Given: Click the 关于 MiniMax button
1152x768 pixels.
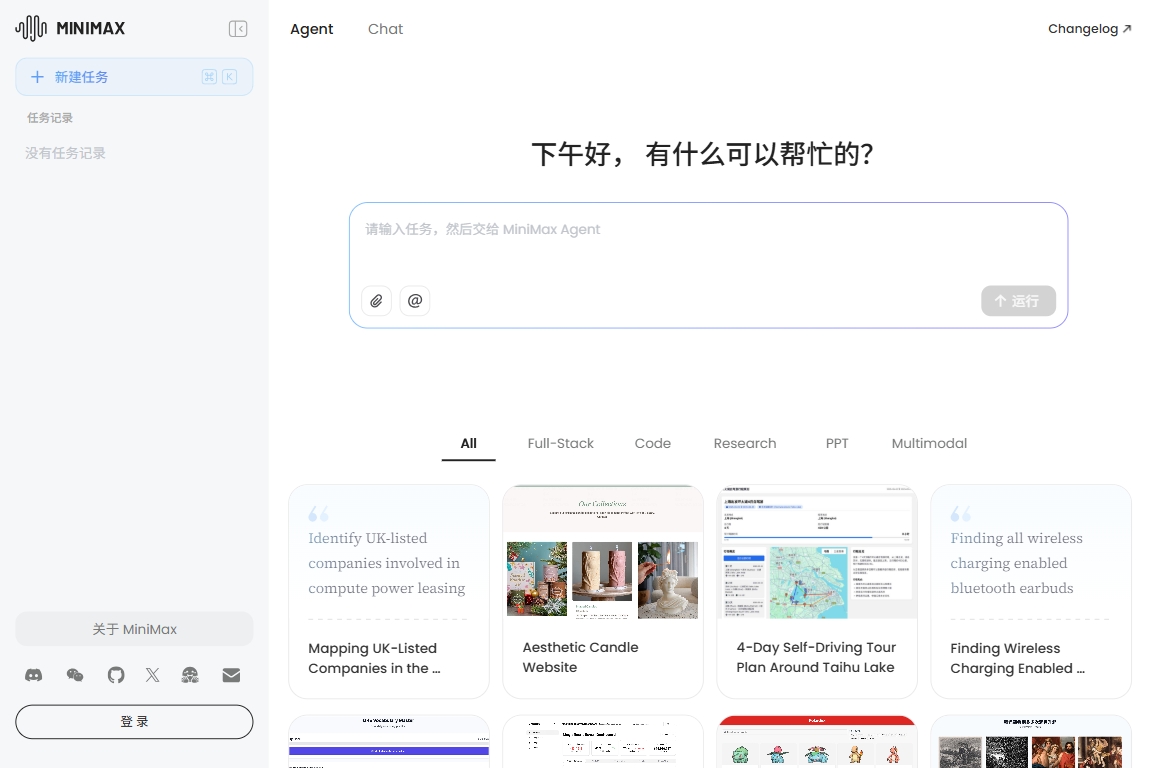Looking at the screenshot, I should coord(134,629).
